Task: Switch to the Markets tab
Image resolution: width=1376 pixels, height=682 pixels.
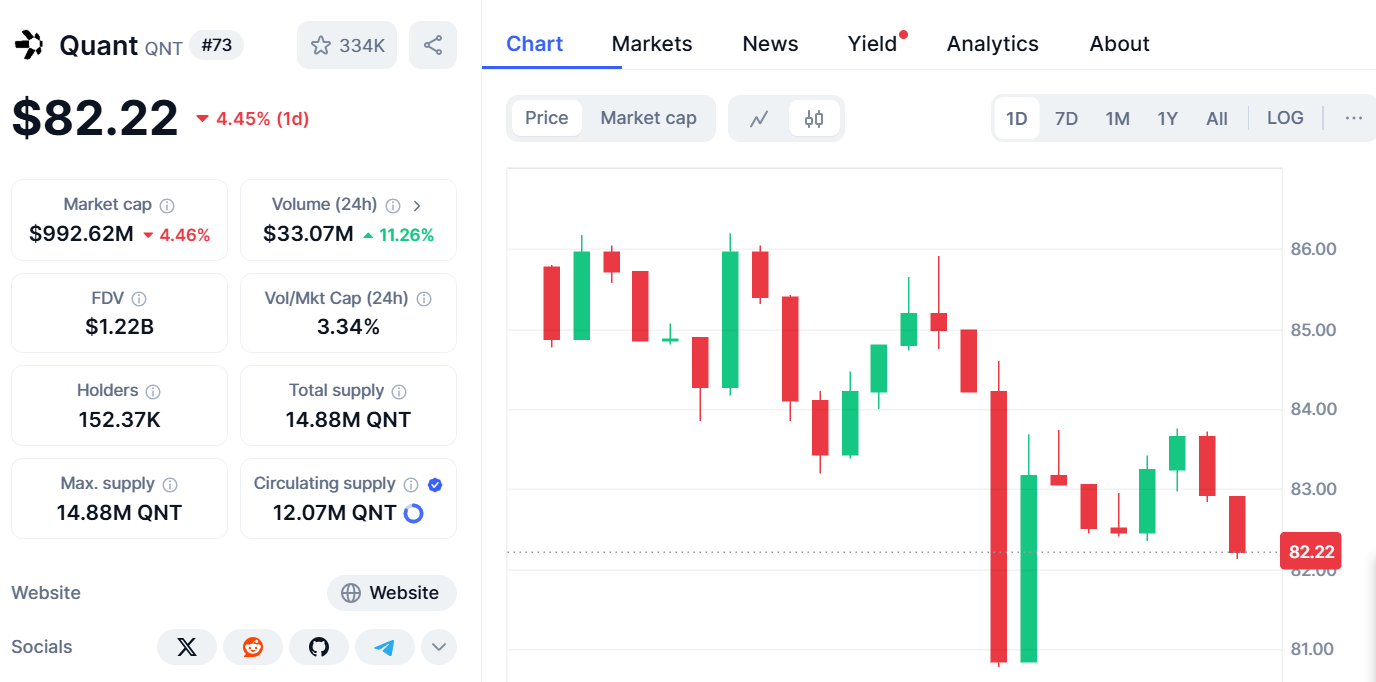Action: (x=652, y=43)
